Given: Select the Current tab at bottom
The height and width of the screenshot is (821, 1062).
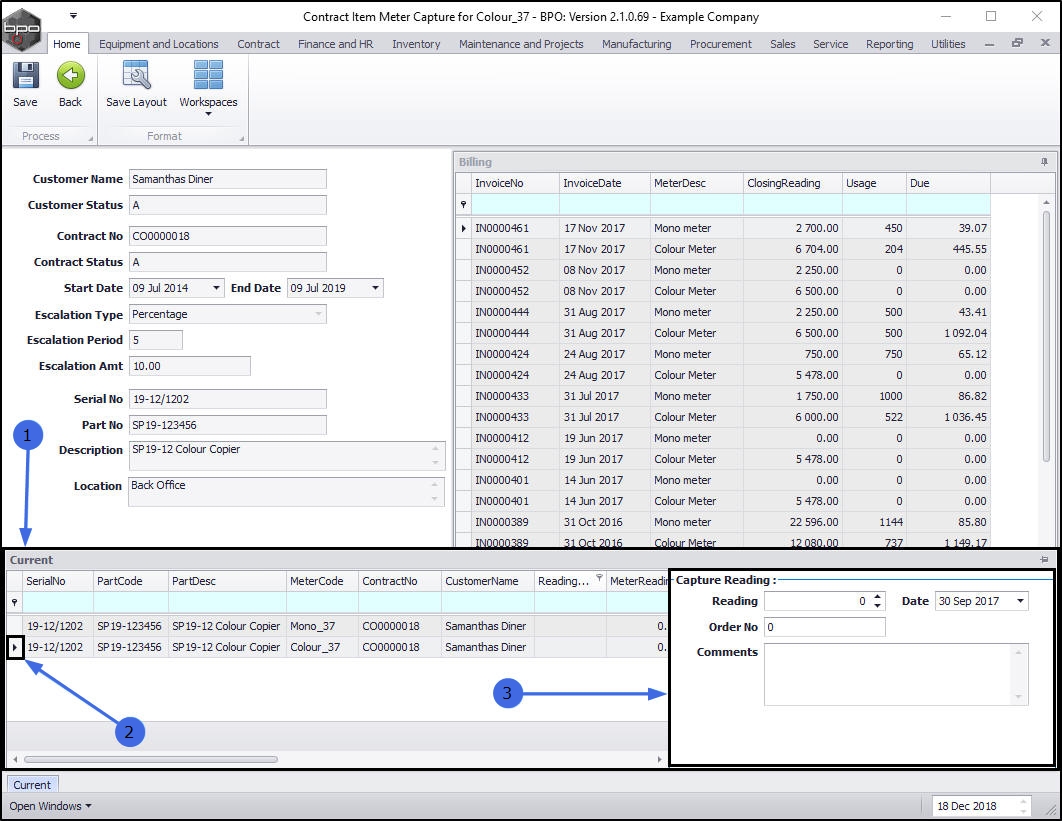Looking at the screenshot, I should (32, 785).
